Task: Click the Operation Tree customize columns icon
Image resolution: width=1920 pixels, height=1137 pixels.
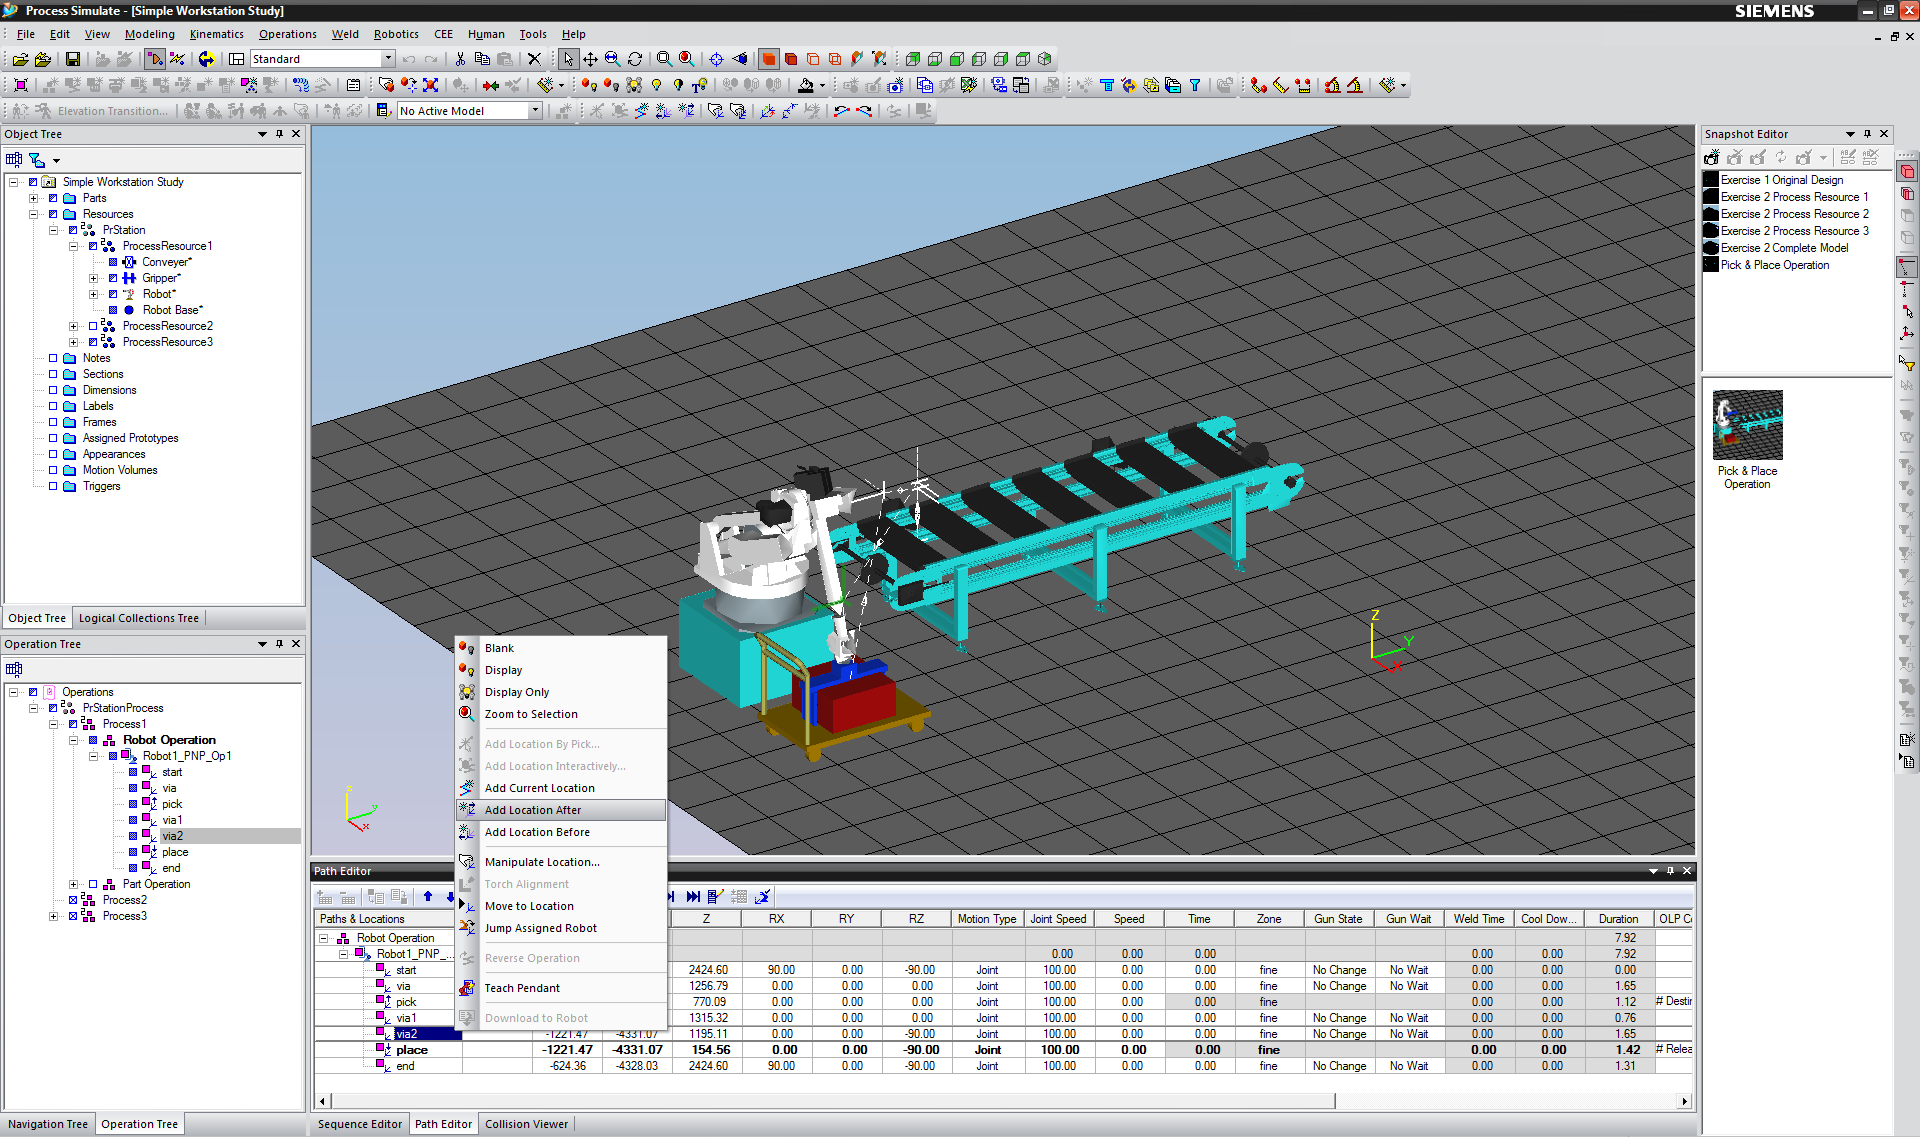Action: 14,669
